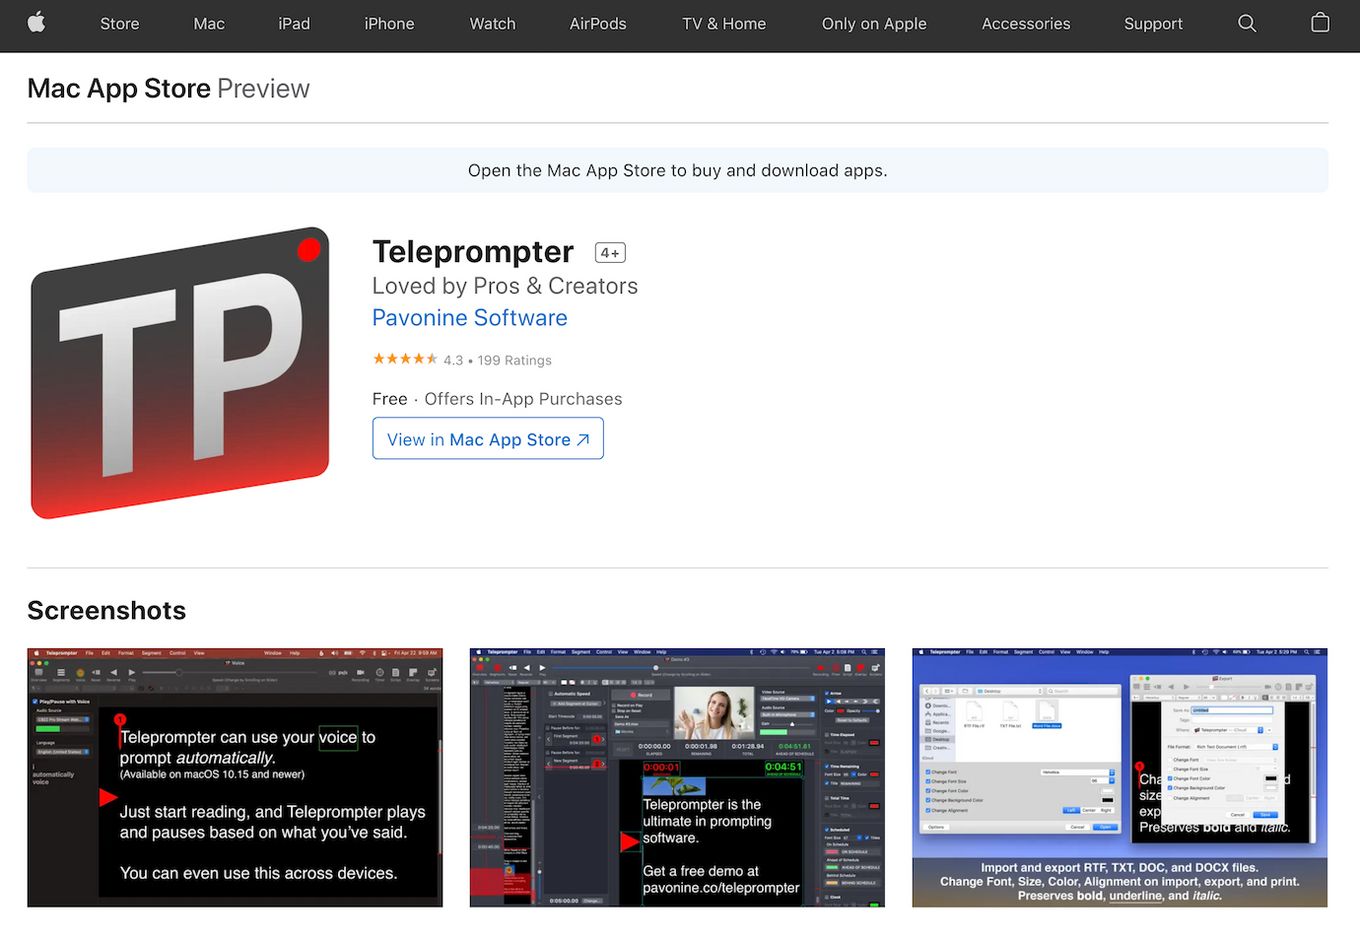Open the Watch nav item

[x=493, y=24]
